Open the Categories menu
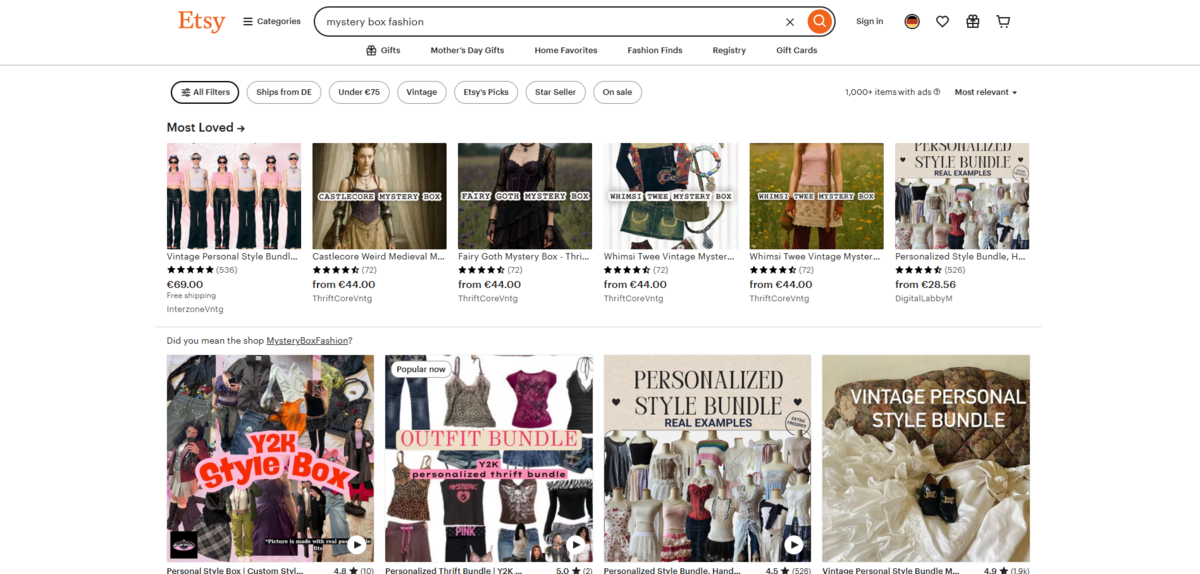This screenshot has height=574, width=1200. coord(271,21)
